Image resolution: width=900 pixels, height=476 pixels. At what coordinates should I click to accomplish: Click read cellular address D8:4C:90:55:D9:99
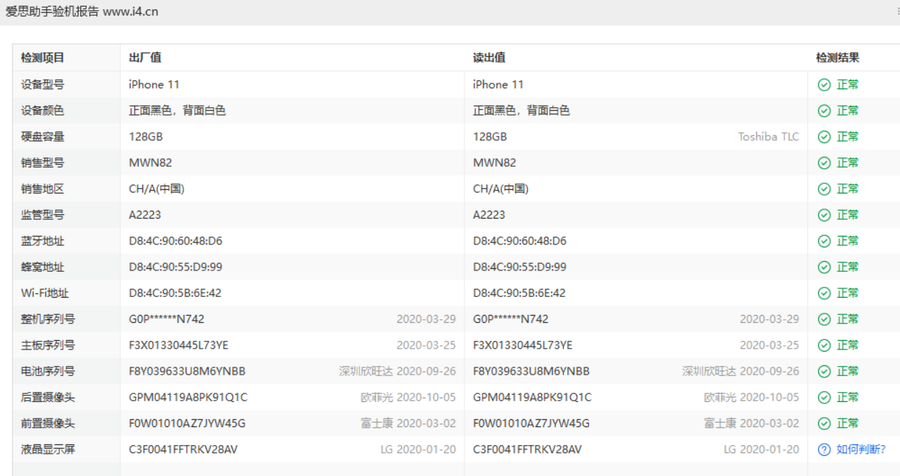click(519, 267)
